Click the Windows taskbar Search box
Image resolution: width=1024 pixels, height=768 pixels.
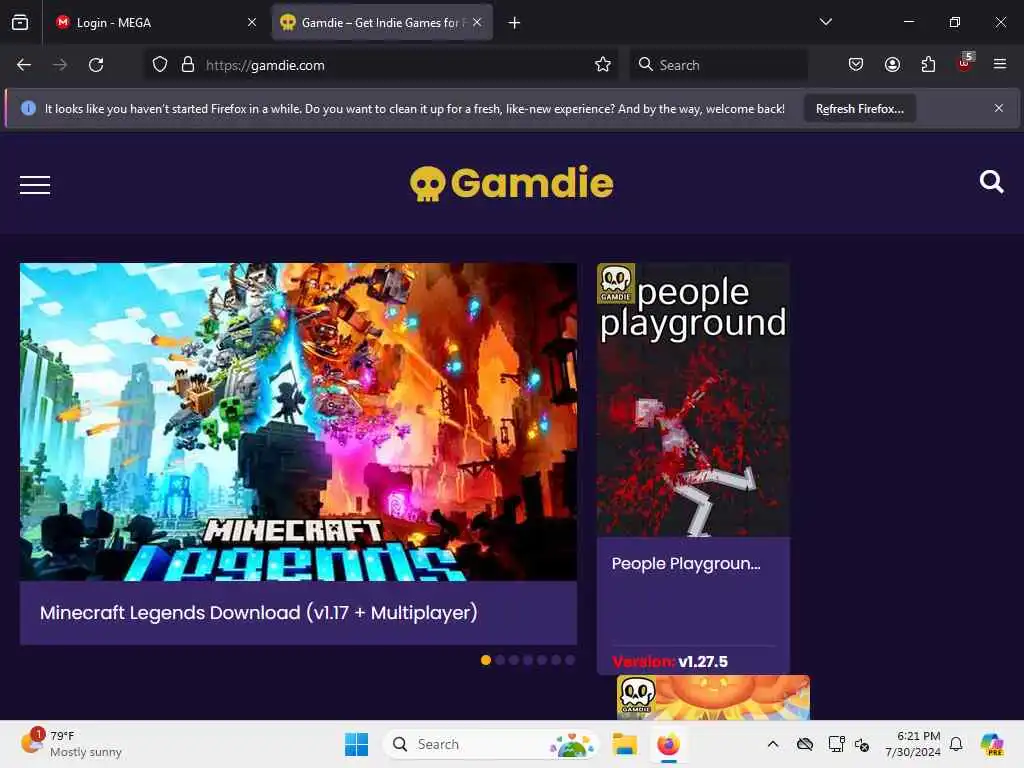click(491, 744)
